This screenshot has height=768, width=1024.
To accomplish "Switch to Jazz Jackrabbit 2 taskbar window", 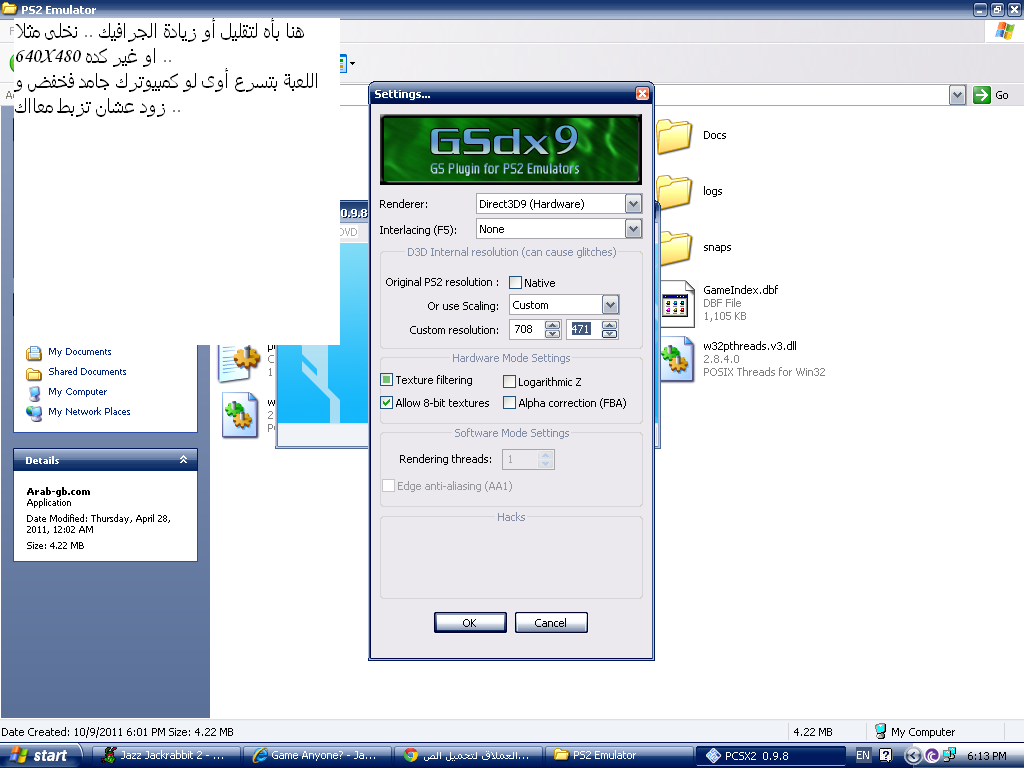I will 167,756.
